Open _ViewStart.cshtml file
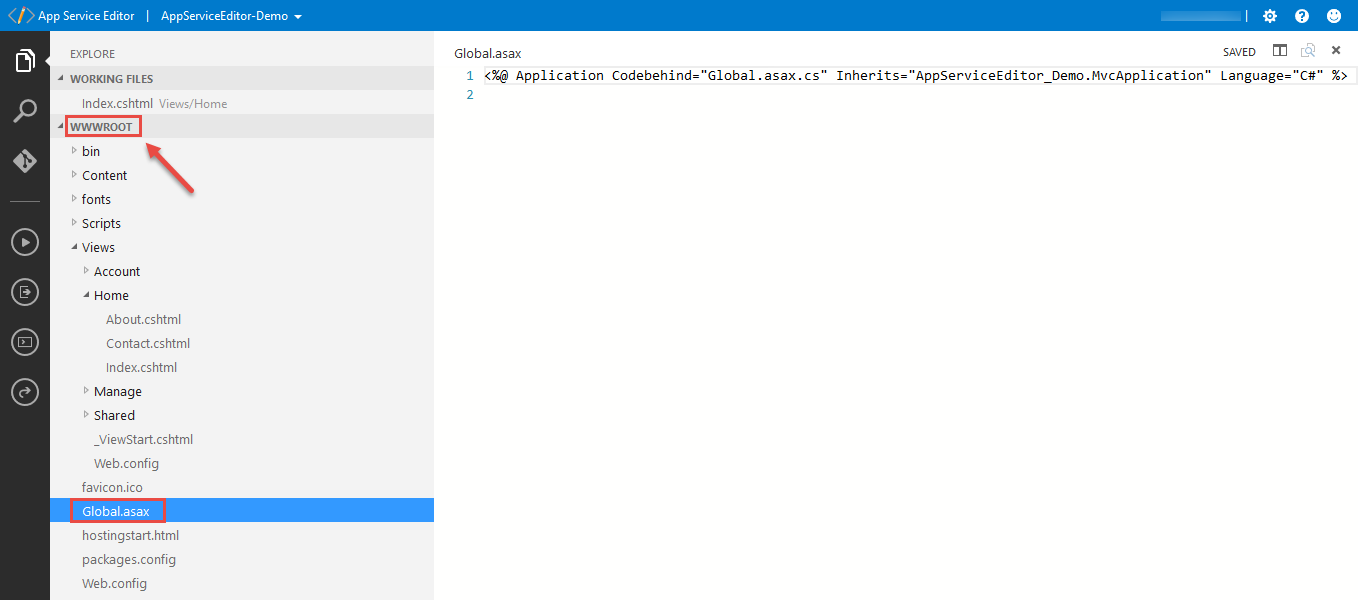 click(x=143, y=439)
